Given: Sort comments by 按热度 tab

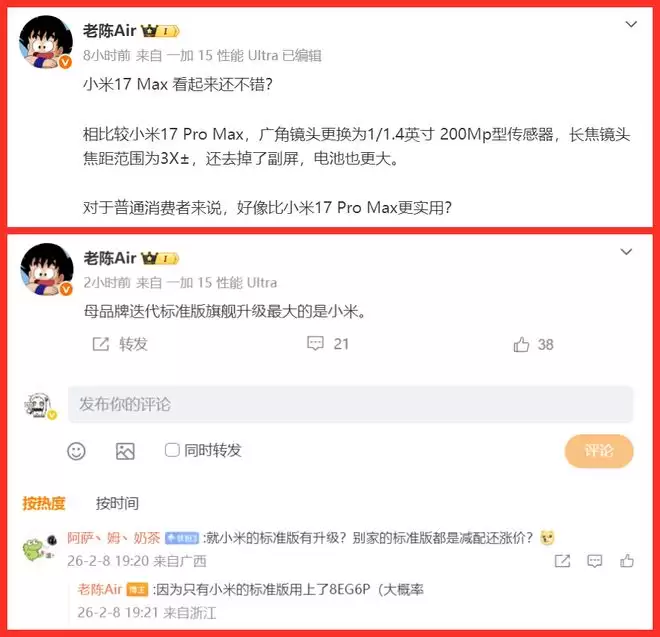Looking at the screenshot, I should 44,503.
